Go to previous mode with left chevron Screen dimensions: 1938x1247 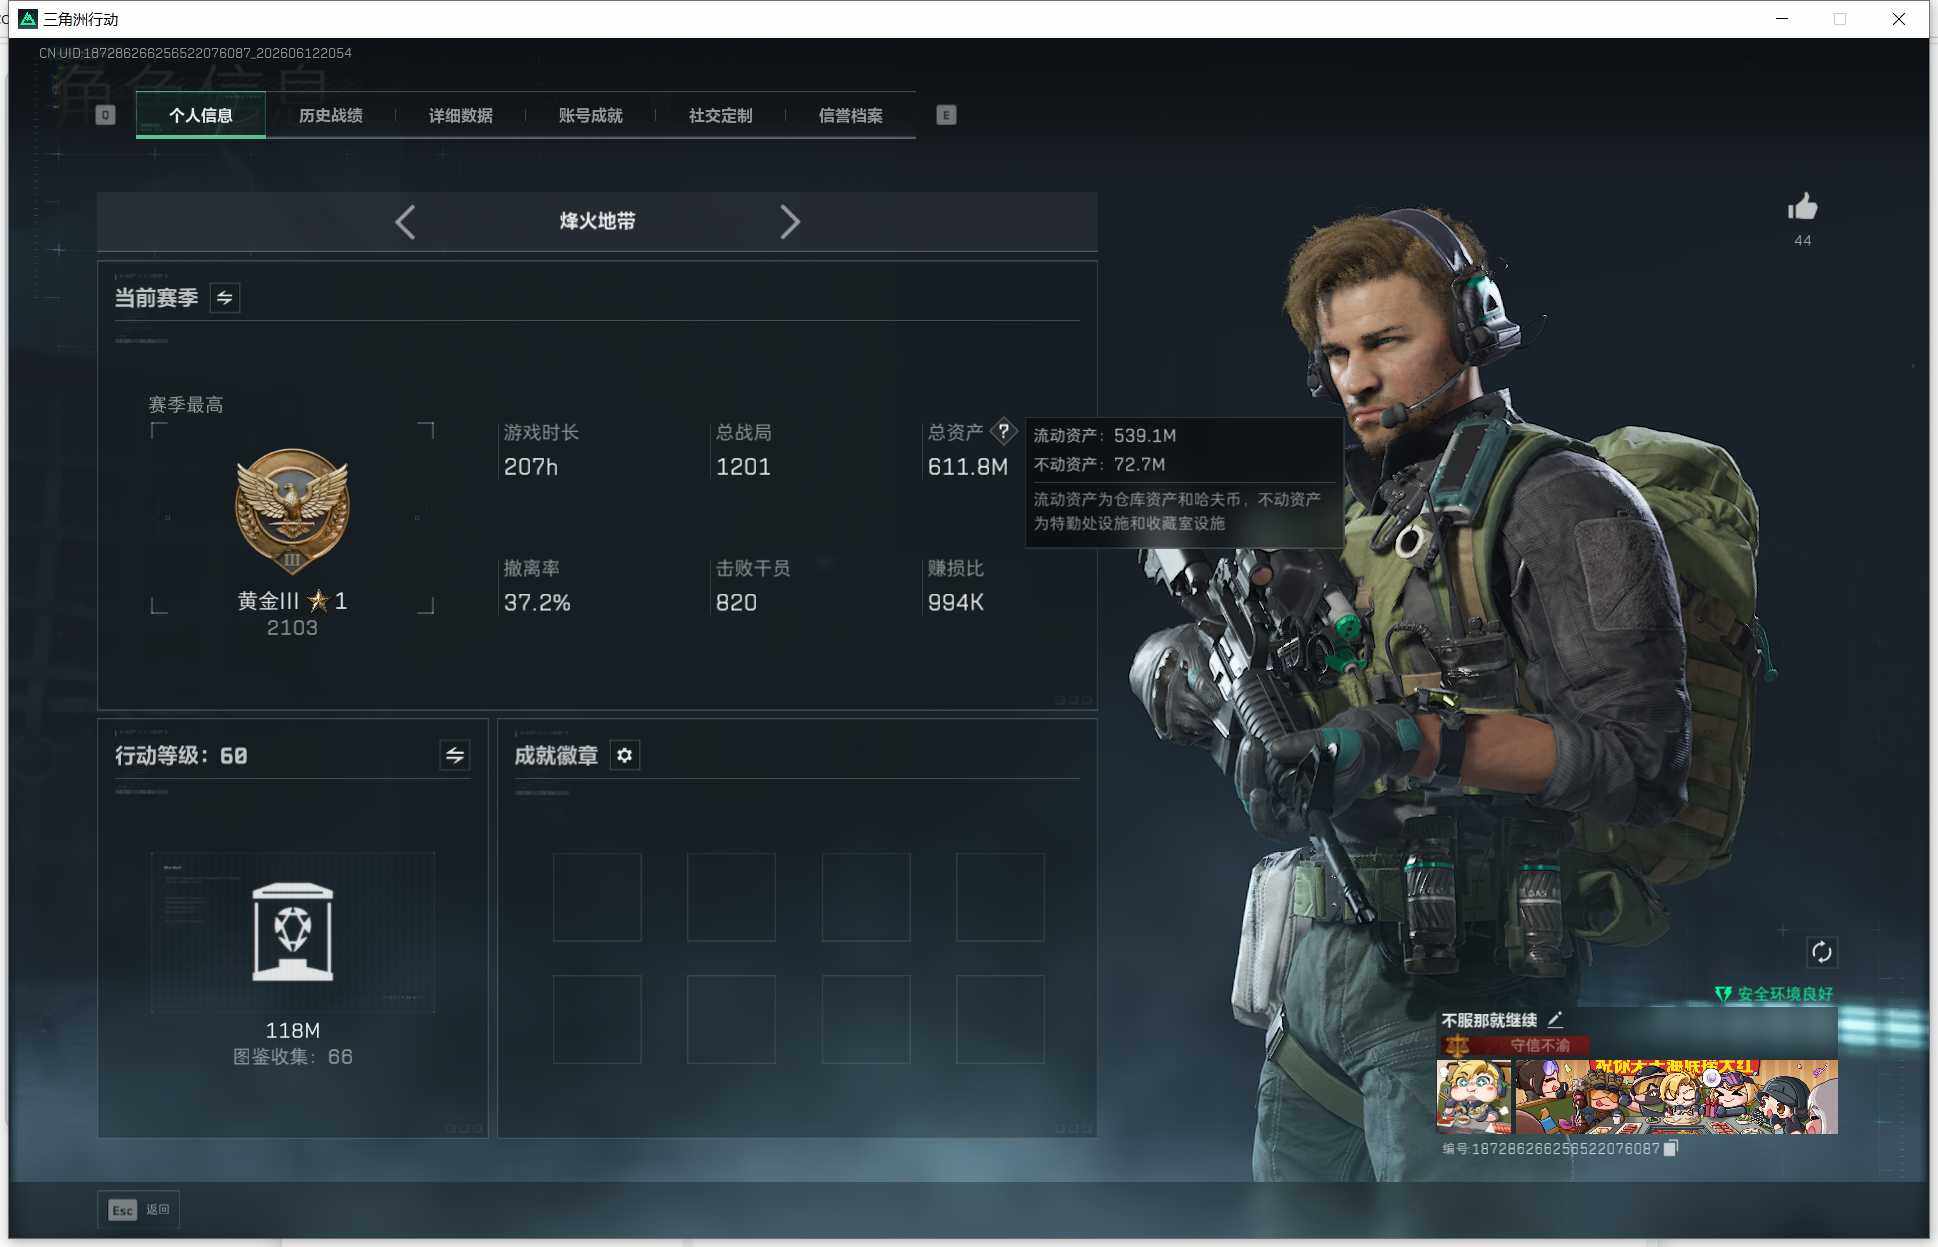click(405, 222)
